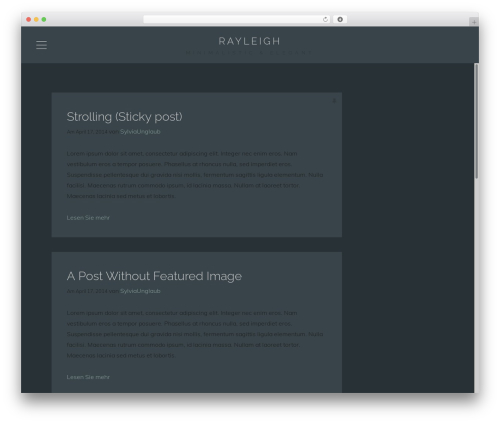Click Lesen Sie mehr in the Strolling post
This screenshot has height=423, width=500.
[x=88, y=218]
